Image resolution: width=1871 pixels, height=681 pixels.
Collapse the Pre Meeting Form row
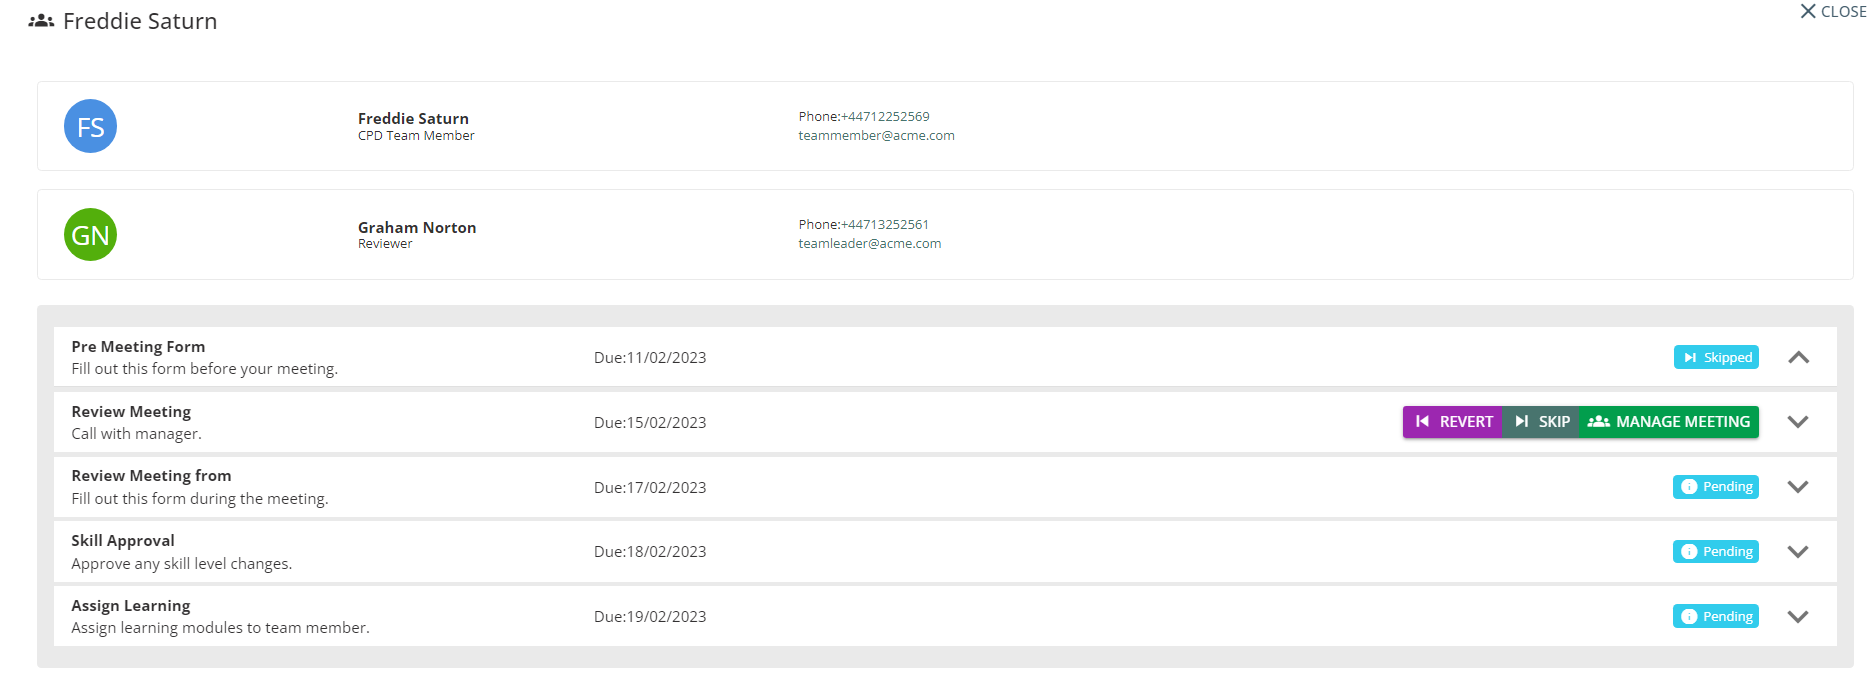[1798, 357]
